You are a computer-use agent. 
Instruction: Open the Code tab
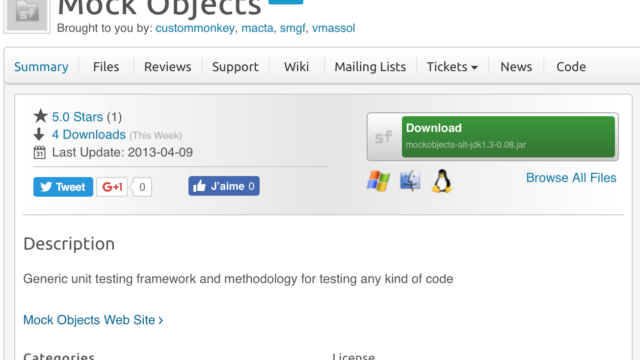click(571, 67)
